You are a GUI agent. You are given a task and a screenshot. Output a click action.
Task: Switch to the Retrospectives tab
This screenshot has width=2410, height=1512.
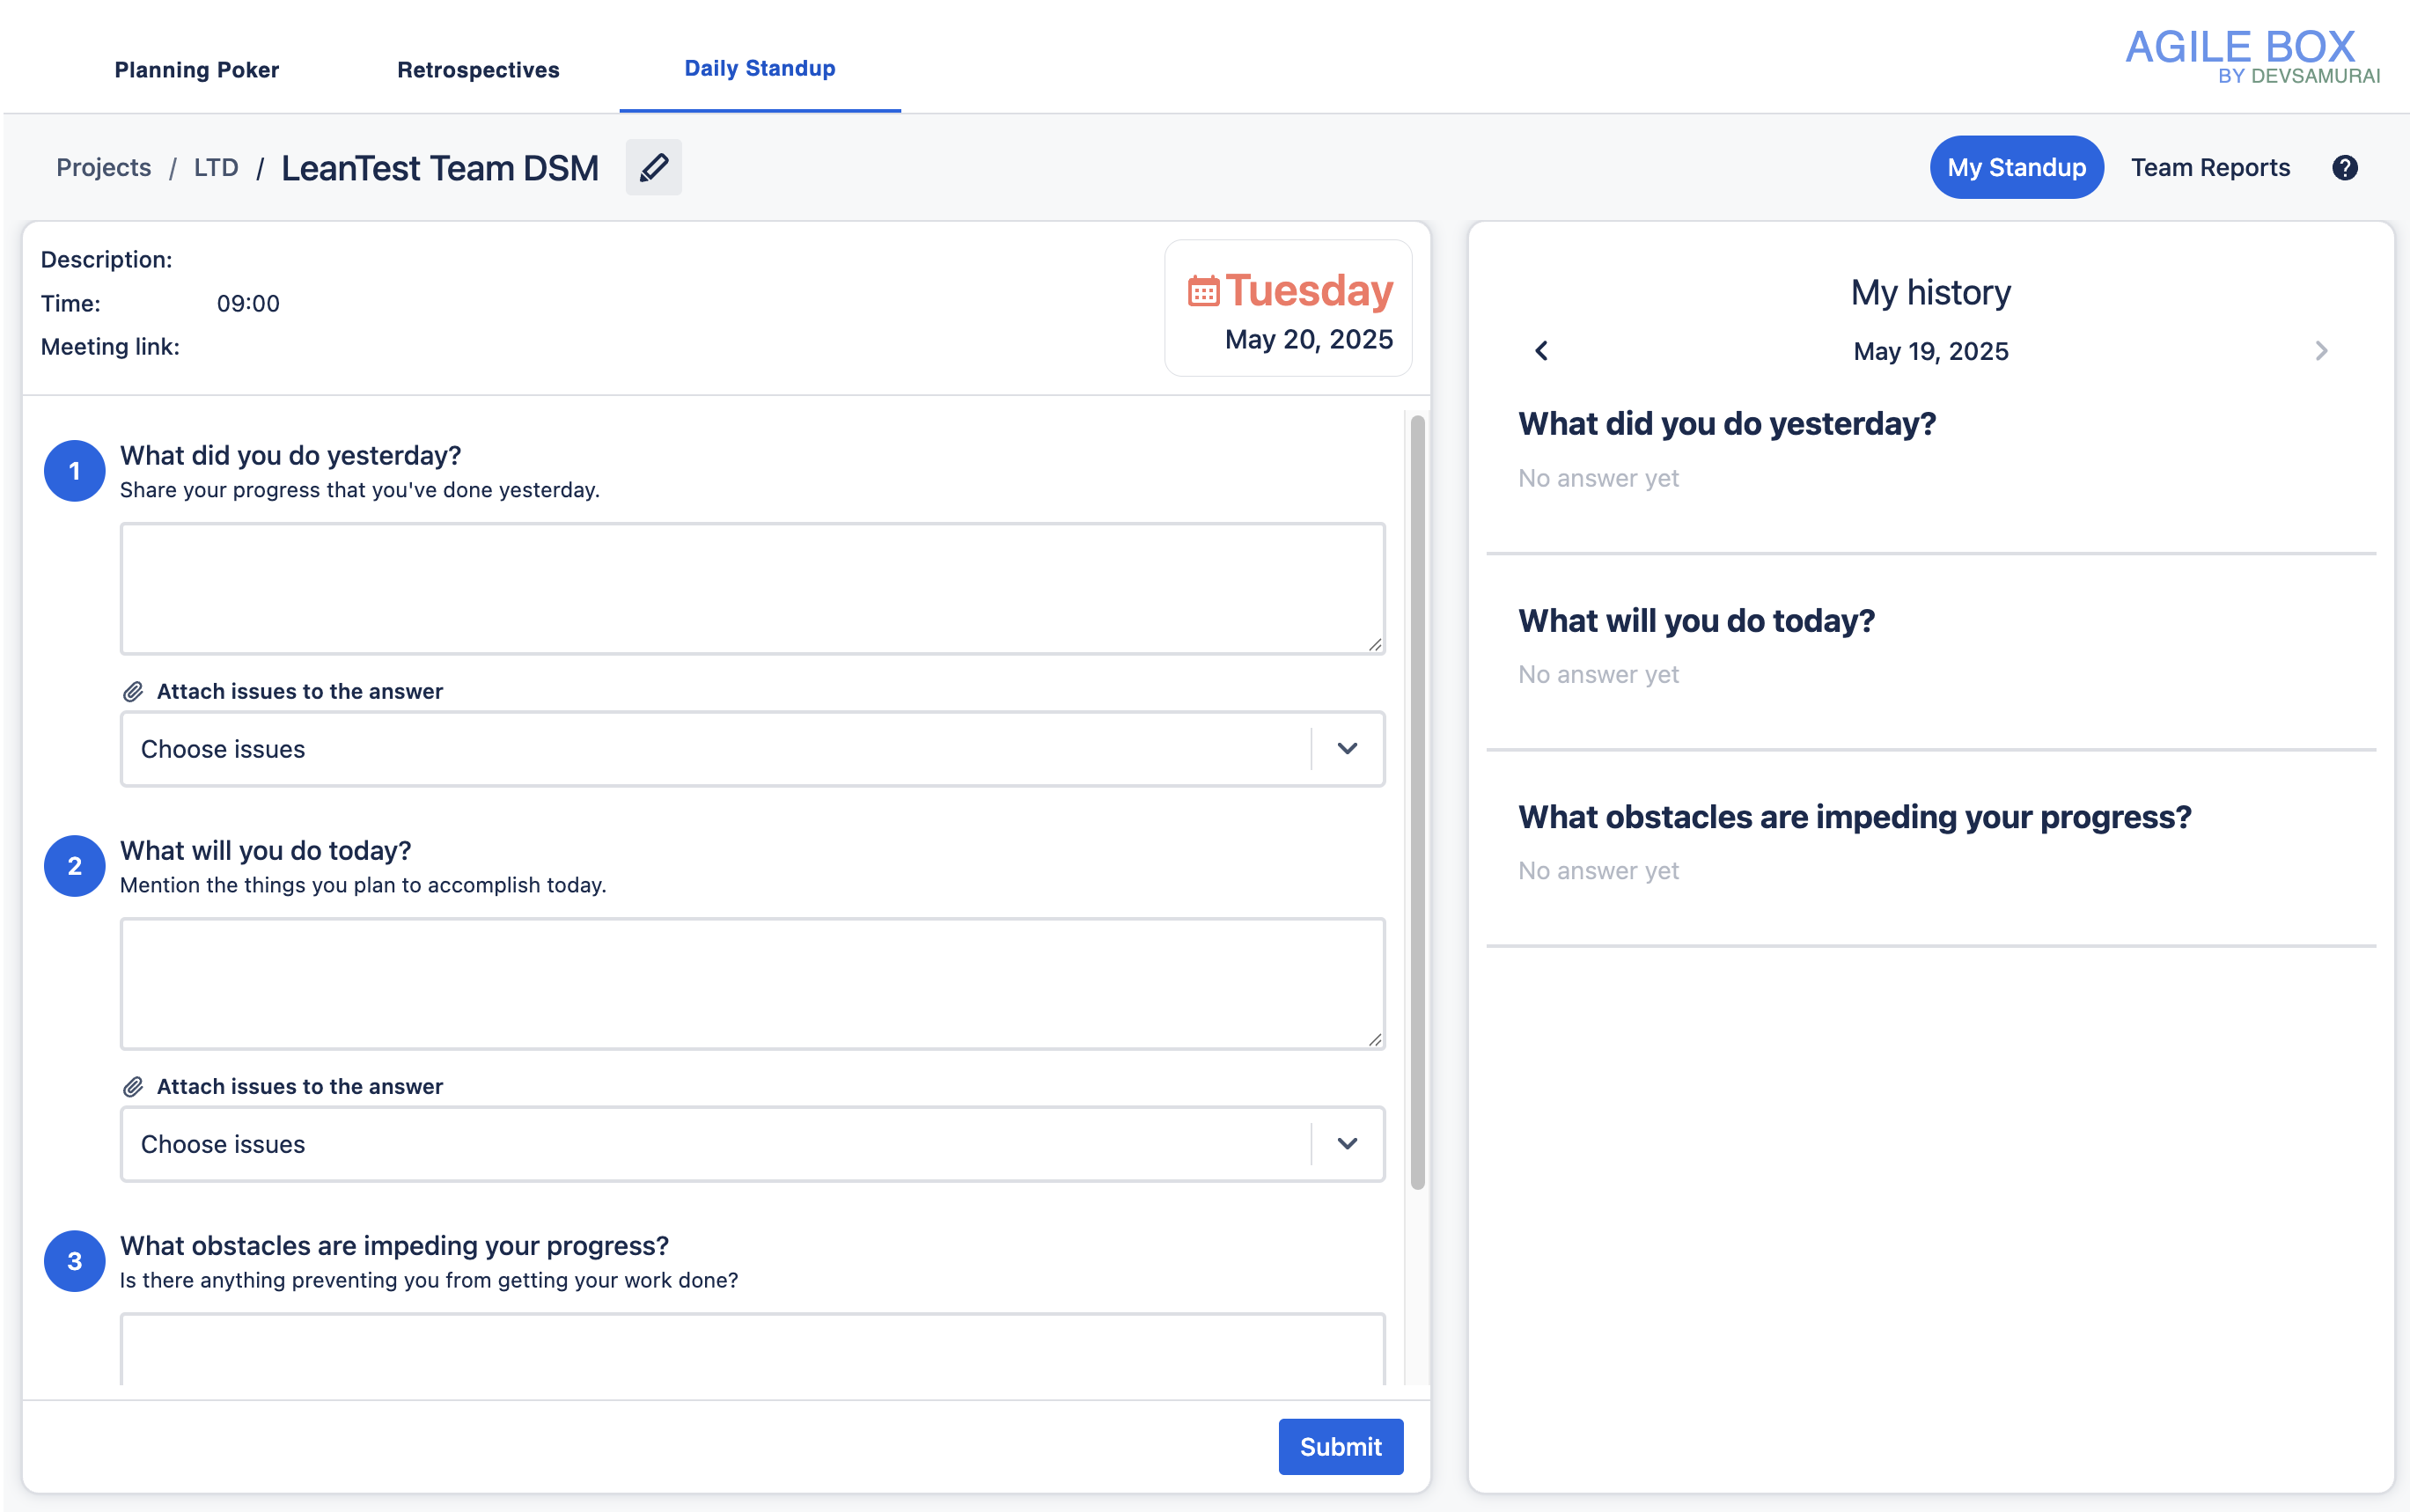pos(478,70)
